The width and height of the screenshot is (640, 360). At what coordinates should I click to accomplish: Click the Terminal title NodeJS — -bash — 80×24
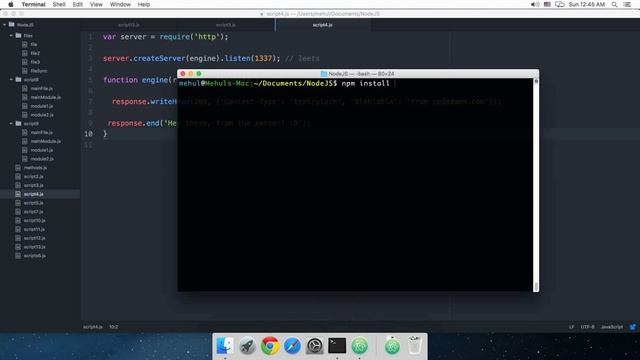(x=361, y=74)
